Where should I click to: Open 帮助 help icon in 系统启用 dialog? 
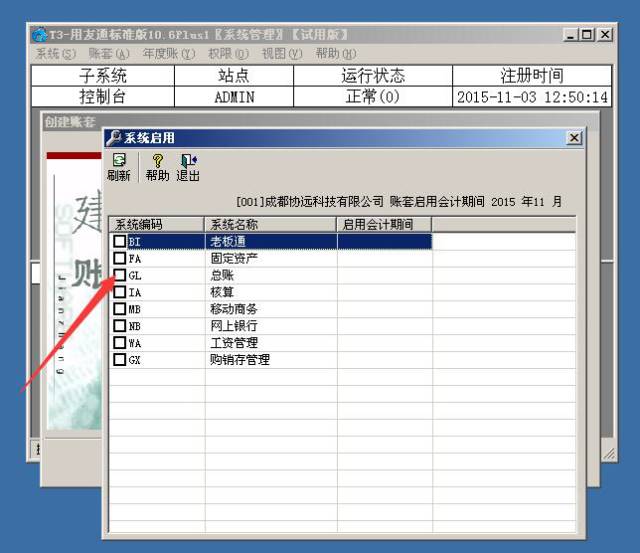click(x=158, y=167)
